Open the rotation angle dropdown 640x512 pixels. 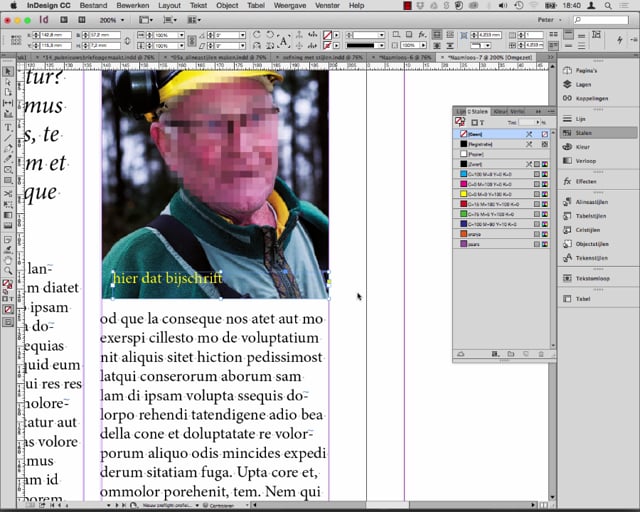point(242,35)
